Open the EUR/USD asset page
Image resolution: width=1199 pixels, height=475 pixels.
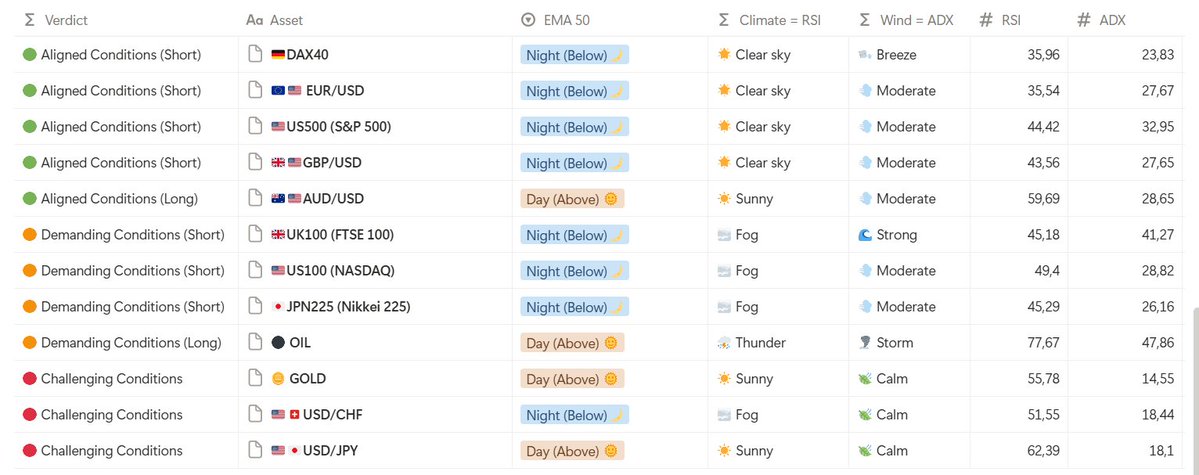click(335, 90)
